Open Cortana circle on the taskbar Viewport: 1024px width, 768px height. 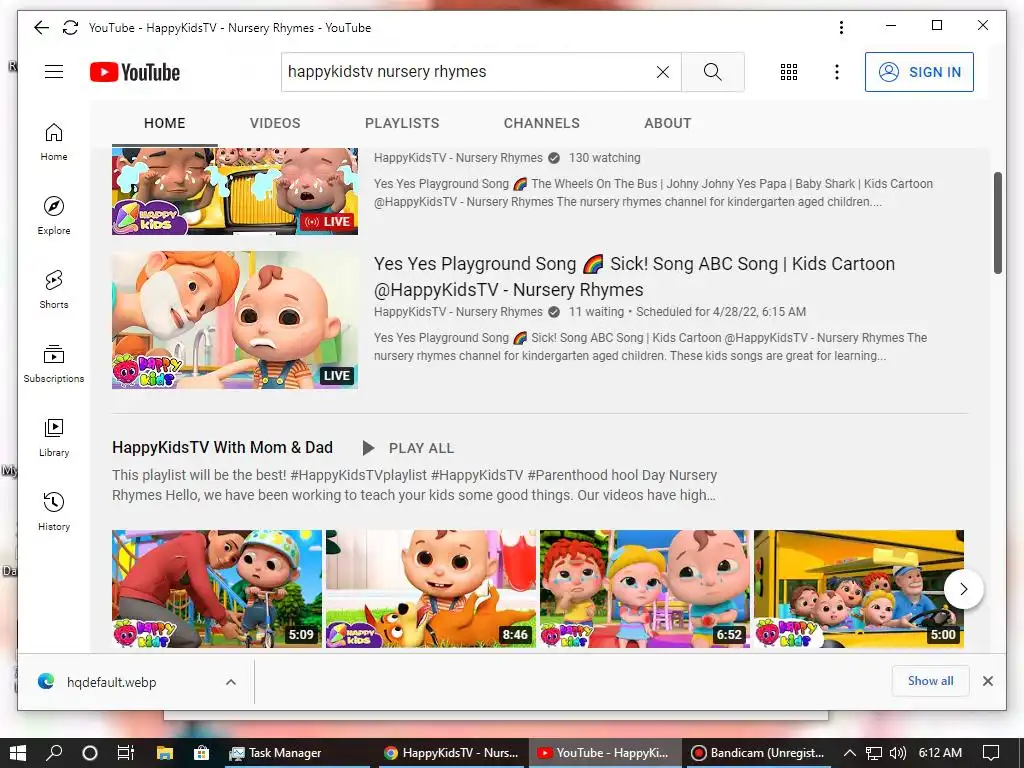90,753
